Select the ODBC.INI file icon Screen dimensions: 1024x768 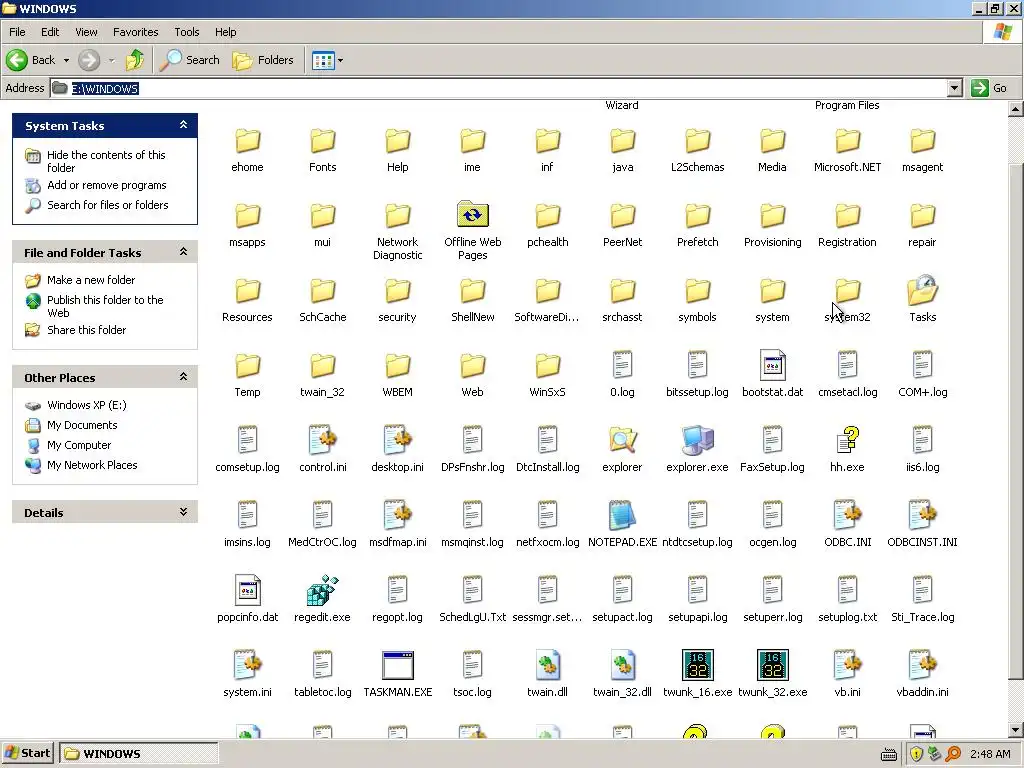(x=848, y=515)
